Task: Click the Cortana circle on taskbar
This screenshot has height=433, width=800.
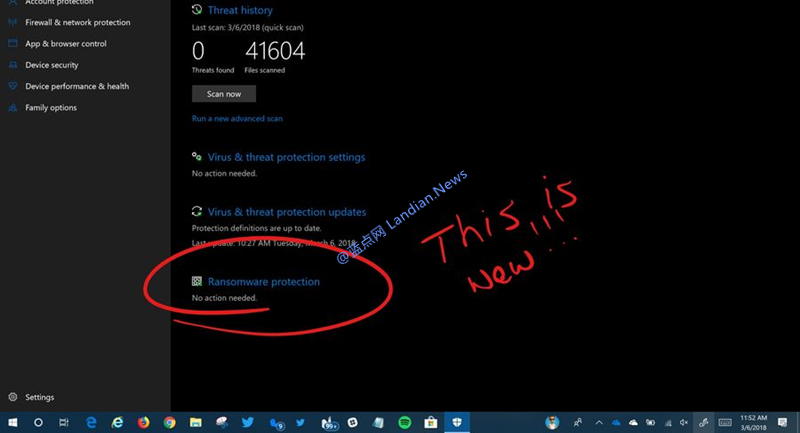Action: tap(38, 422)
